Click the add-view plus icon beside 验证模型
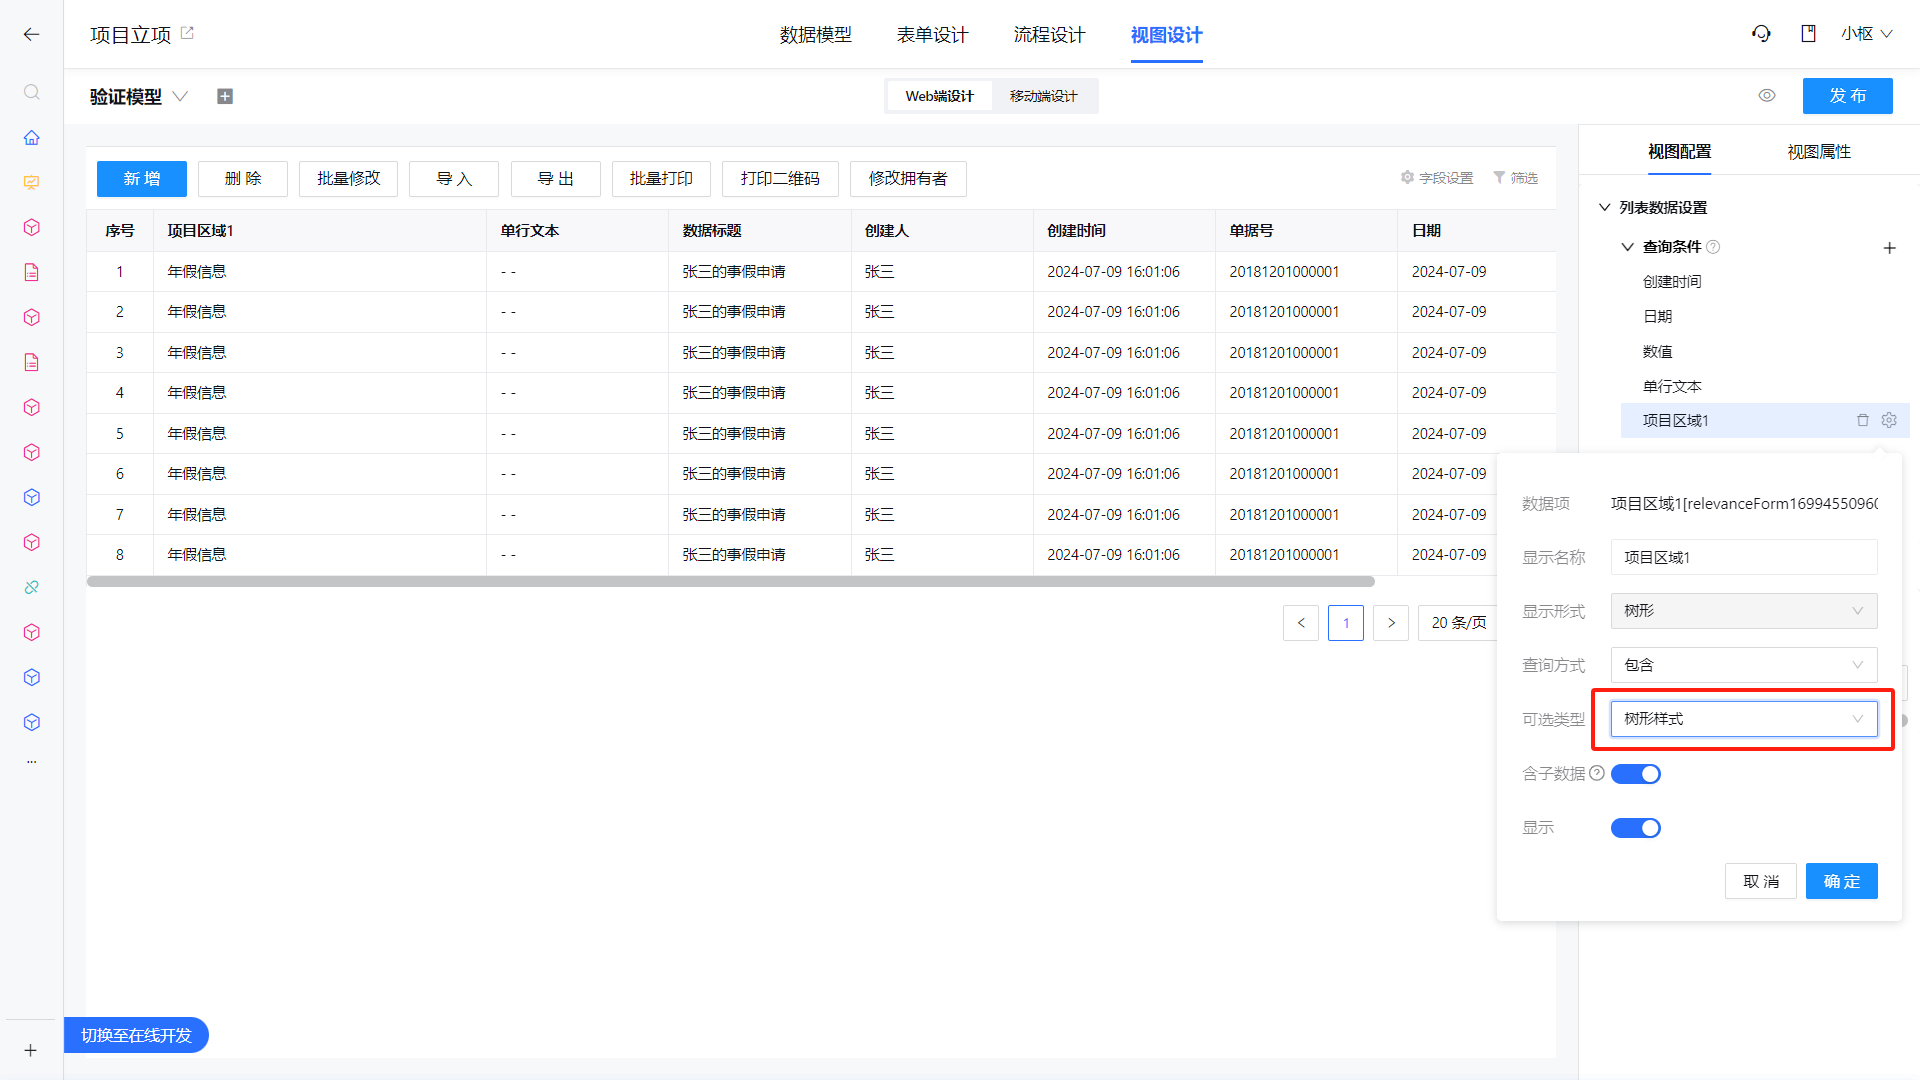The width and height of the screenshot is (1920, 1080). (x=225, y=96)
